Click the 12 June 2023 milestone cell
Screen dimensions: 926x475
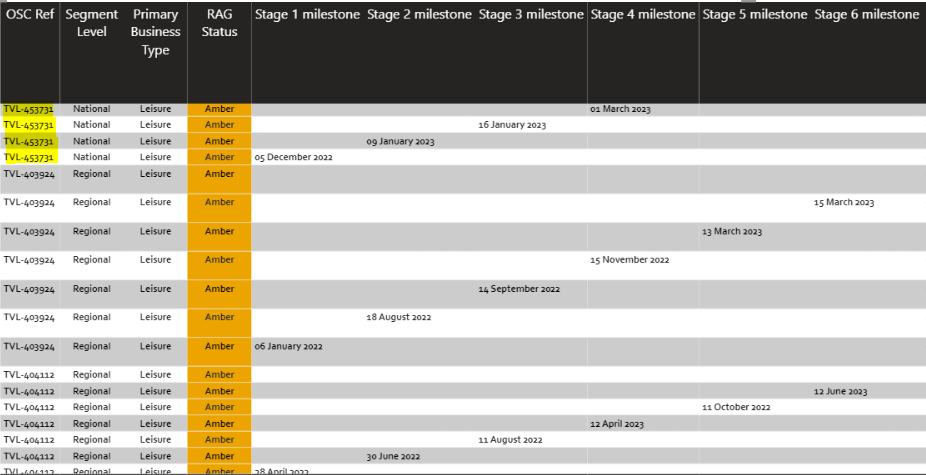pos(840,392)
